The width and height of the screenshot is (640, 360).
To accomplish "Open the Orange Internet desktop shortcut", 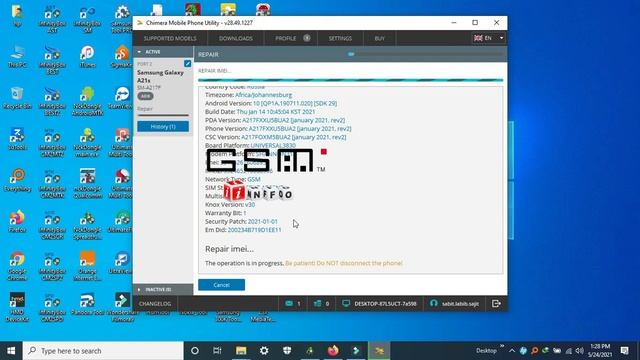I will pos(87,266).
